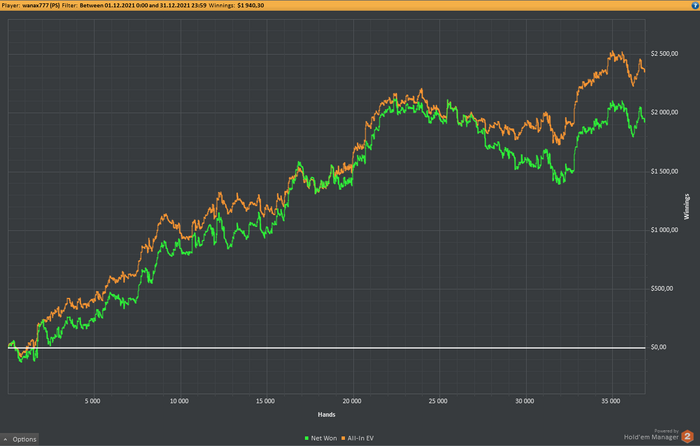The image size is (700, 446).
Task: Click the $2 500,00 label on the Winnings axis
Action: tap(664, 54)
